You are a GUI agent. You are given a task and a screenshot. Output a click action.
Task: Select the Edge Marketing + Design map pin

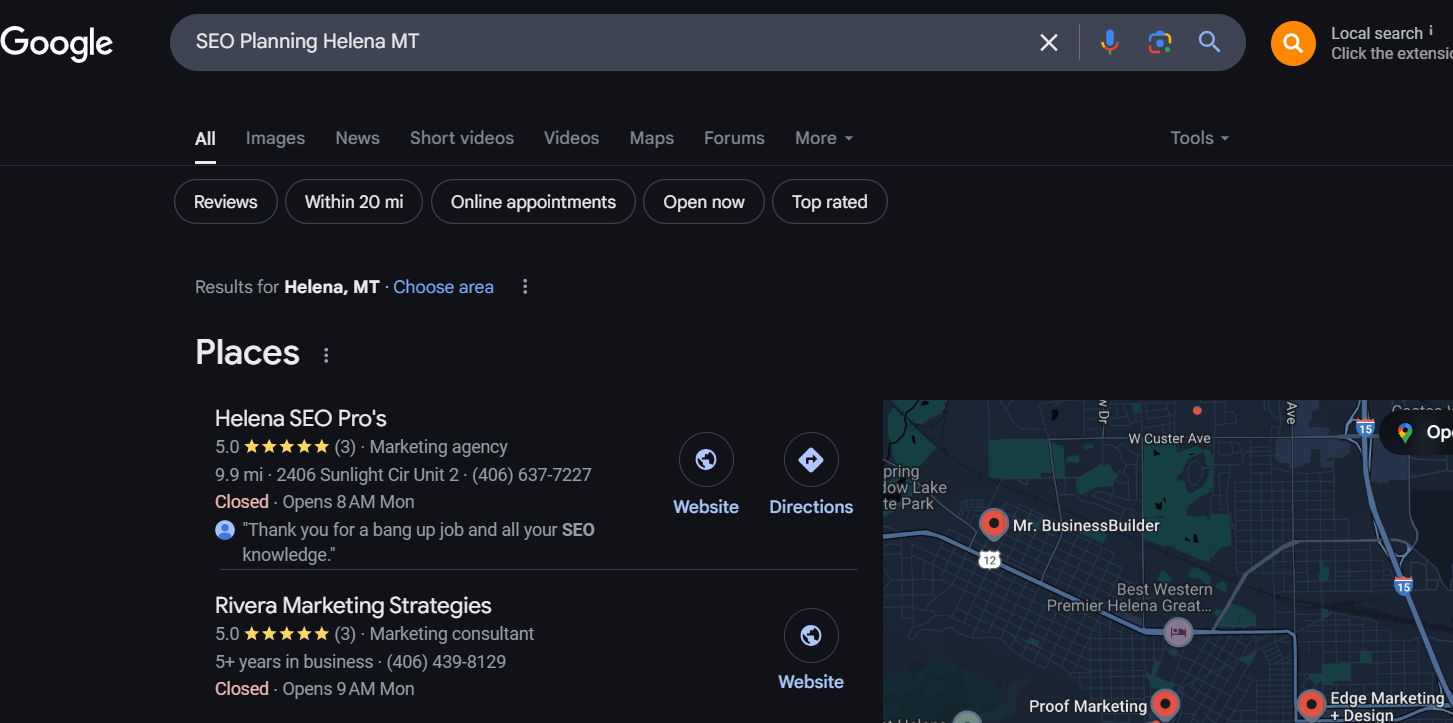[1311, 704]
